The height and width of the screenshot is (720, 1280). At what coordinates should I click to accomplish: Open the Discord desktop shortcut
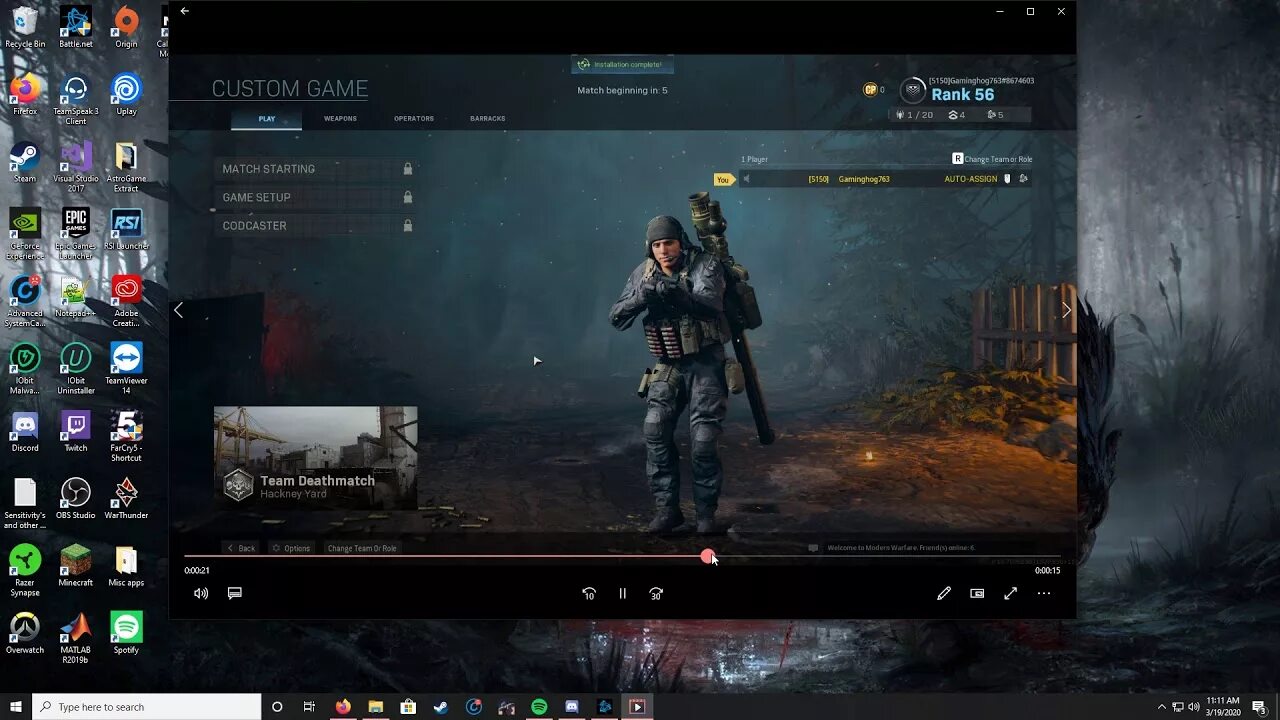pyautogui.click(x=25, y=430)
